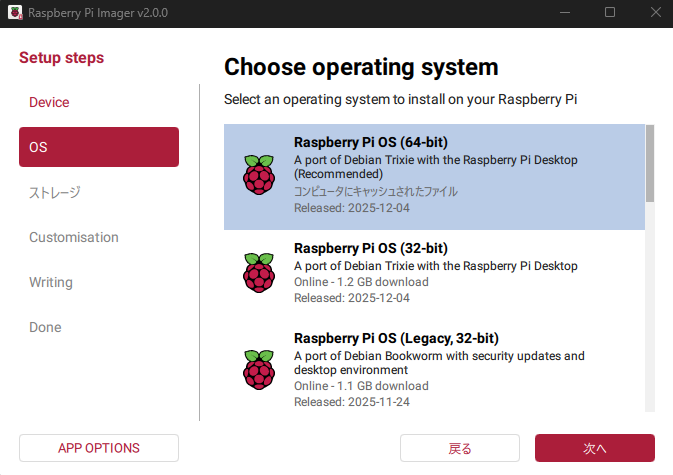This screenshot has height=475, width=673.
Task: Open APP OPTIONS
Action: click(x=98, y=448)
